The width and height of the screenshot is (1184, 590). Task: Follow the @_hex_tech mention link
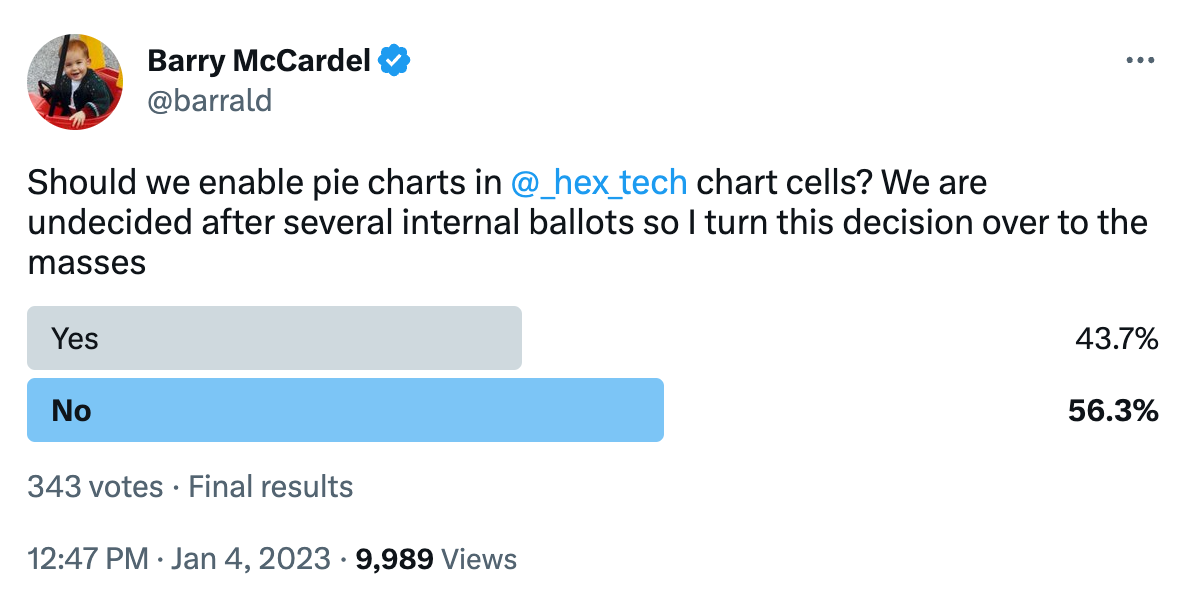pos(599,183)
